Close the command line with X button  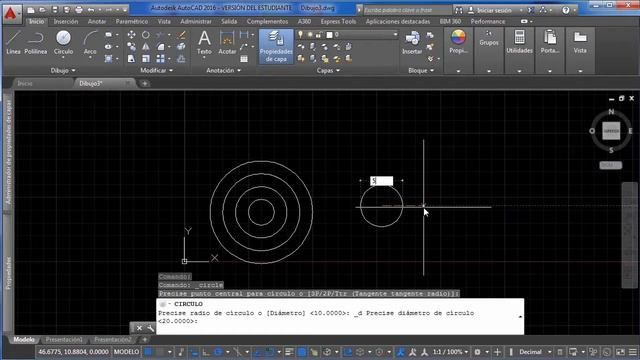point(140,328)
